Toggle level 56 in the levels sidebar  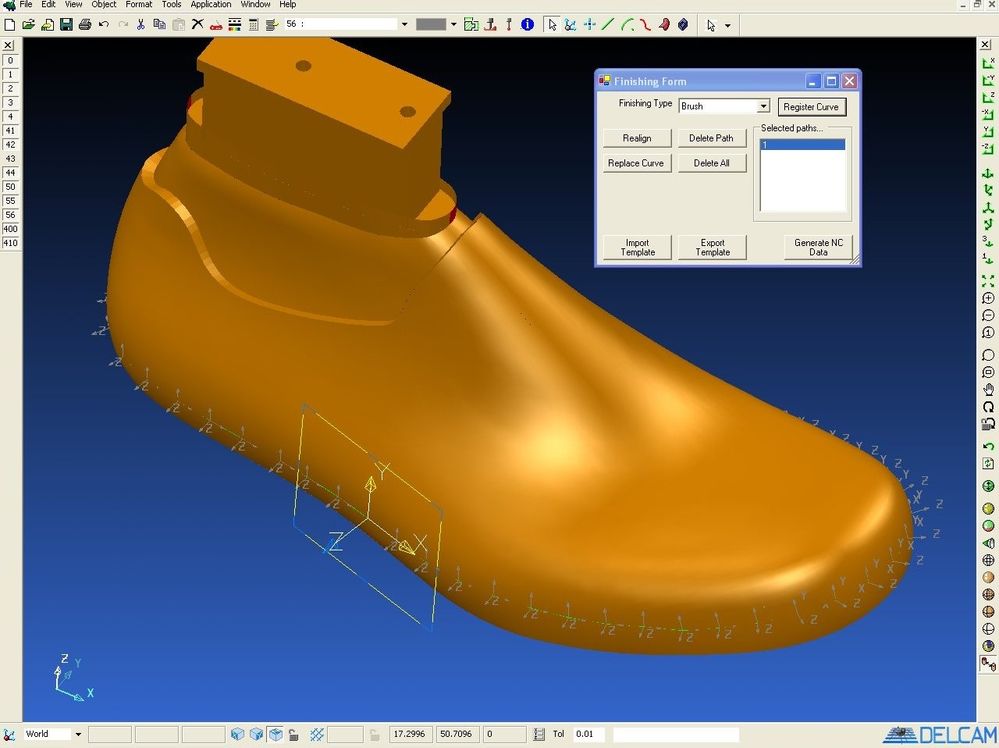click(10, 215)
